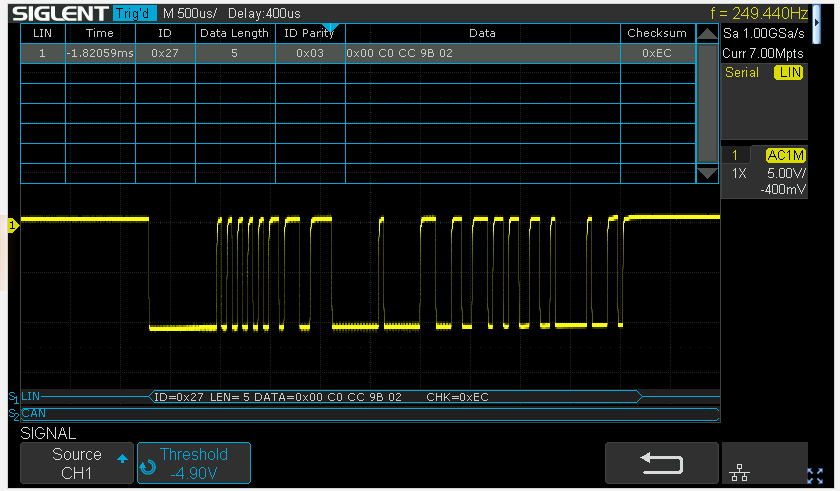Click the S1 LIN decode bus label
The height and width of the screenshot is (491, 840).
(x=24, y=397)
